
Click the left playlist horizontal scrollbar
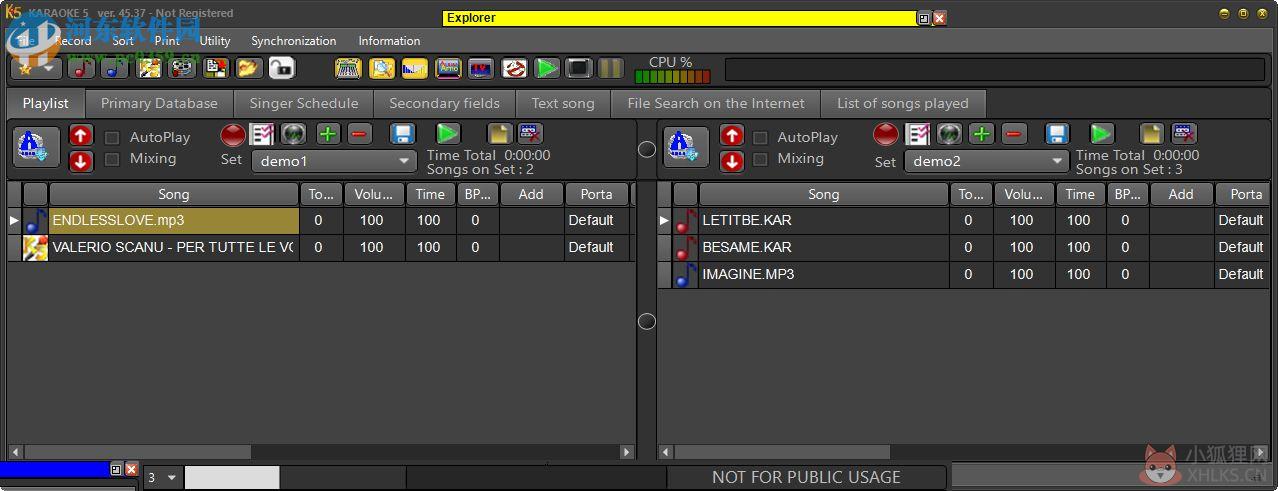(x=321, y=452)
